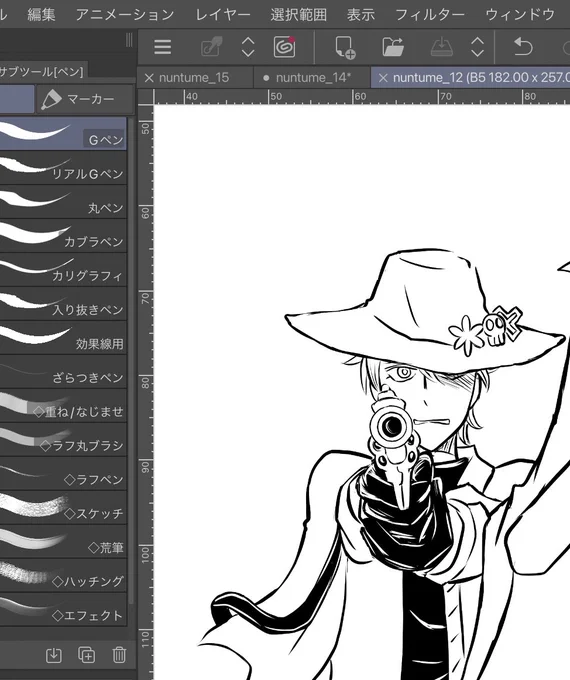The height and width of the screenshot is (680, 570).
Task: Select the ◇ラフ丸ブラシ brush
Action: 63,440
